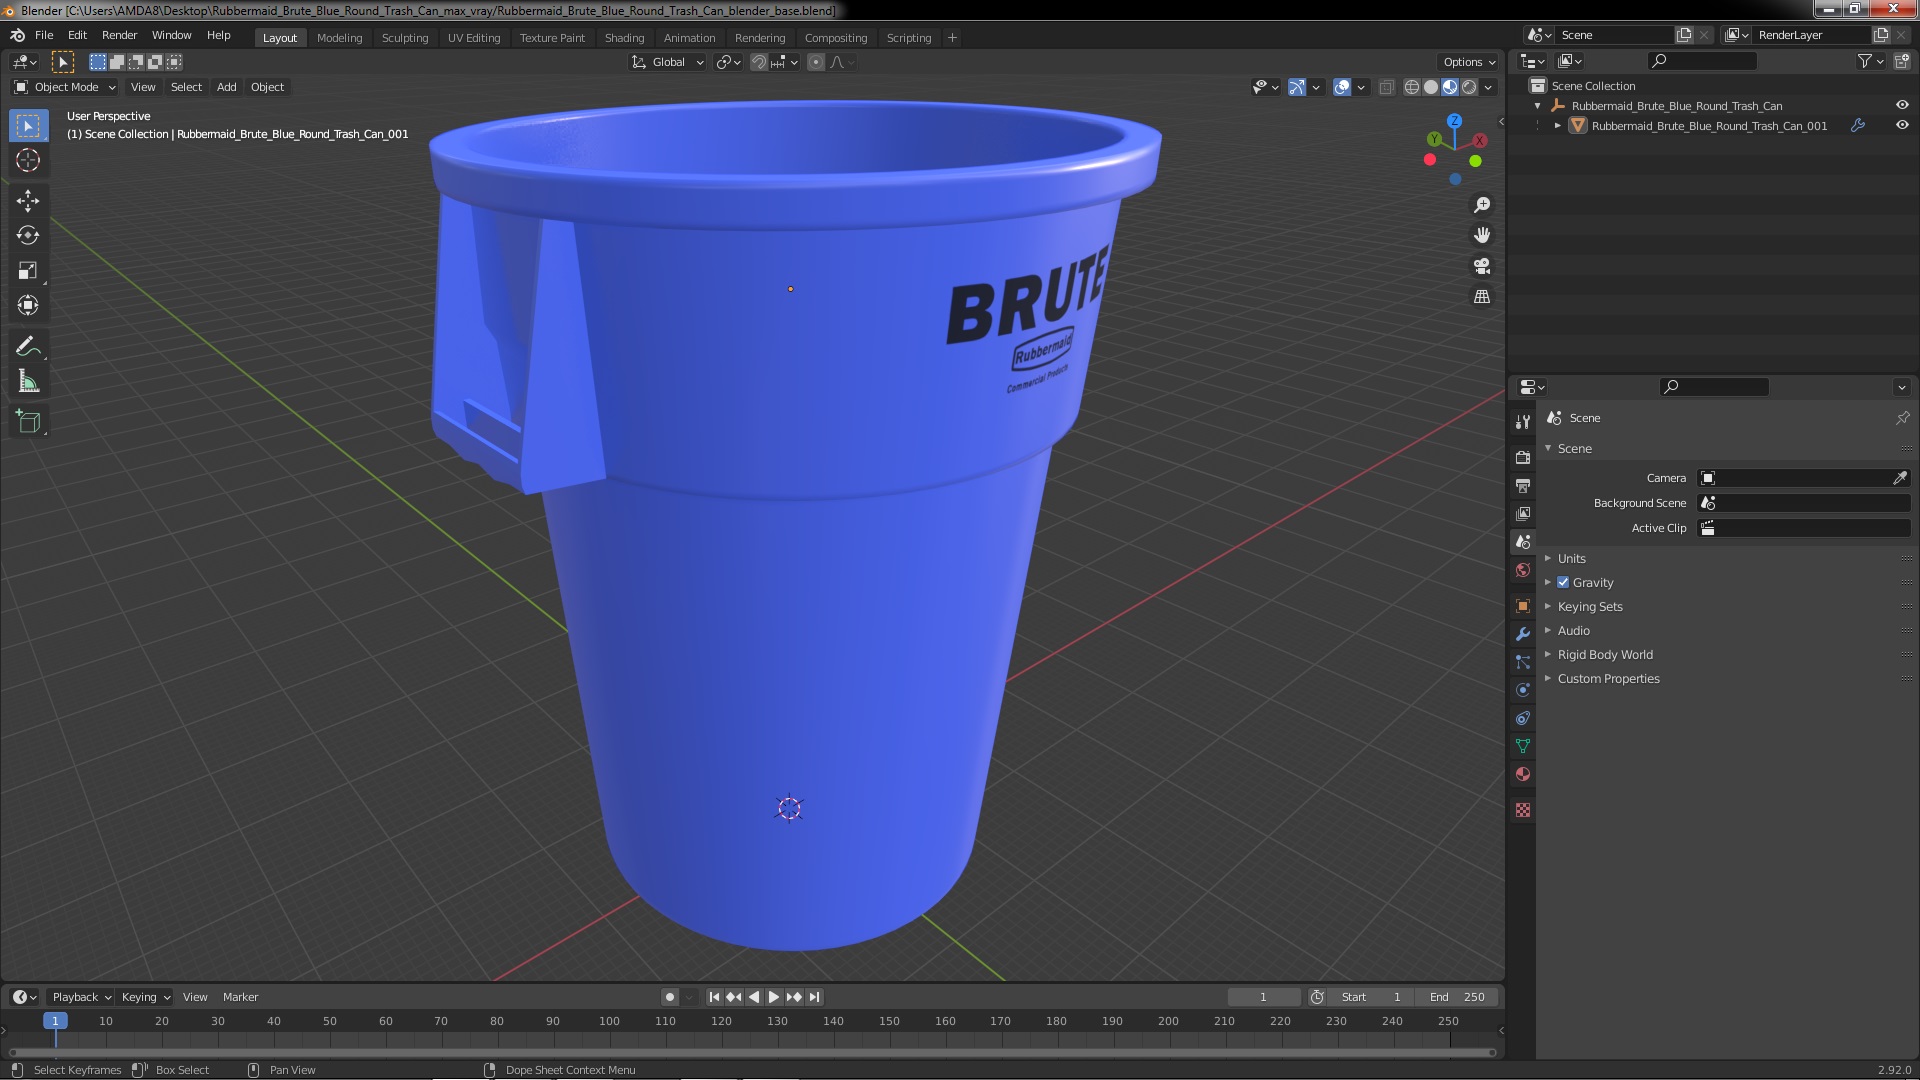The image size is (1920, 1080).
Task: Click the Zoom viewport magnifier icon
Action: (x=1482, y=205)
